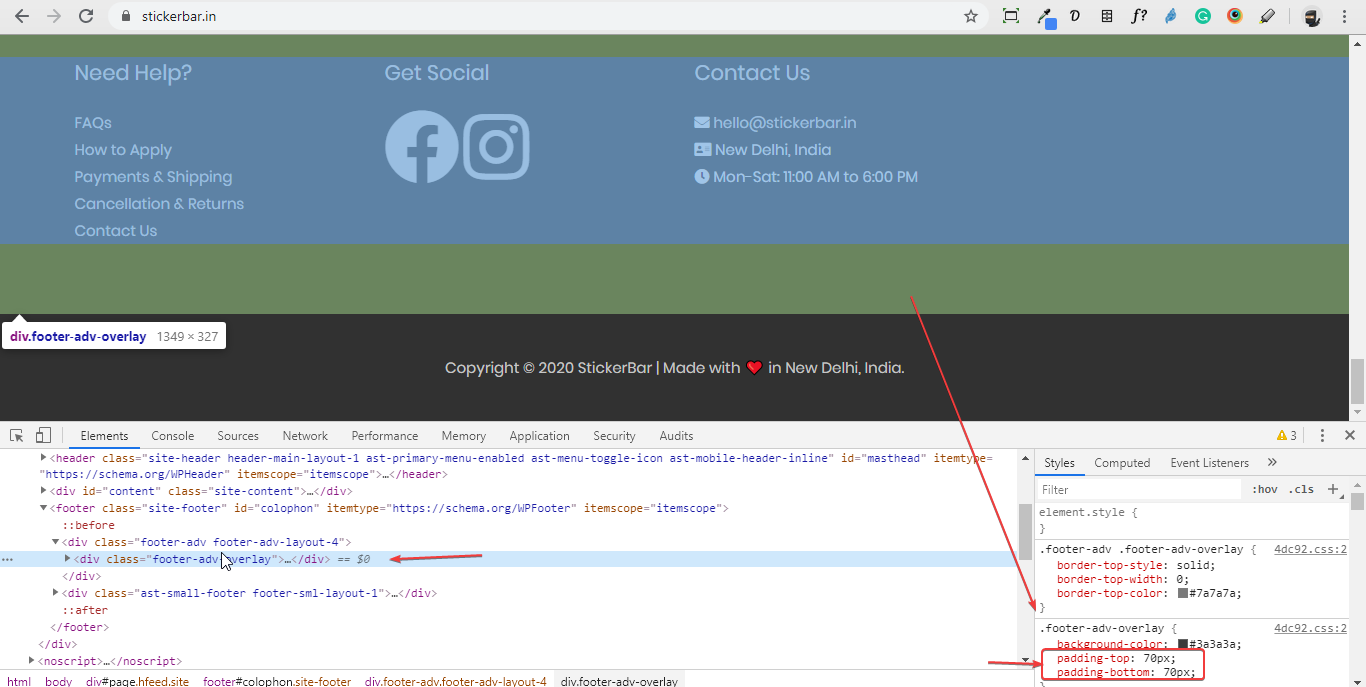The width and height of the screenshot is (1366, 687).
Task: Focus the Styles Filter input field
Action: tap(1139, 489)
